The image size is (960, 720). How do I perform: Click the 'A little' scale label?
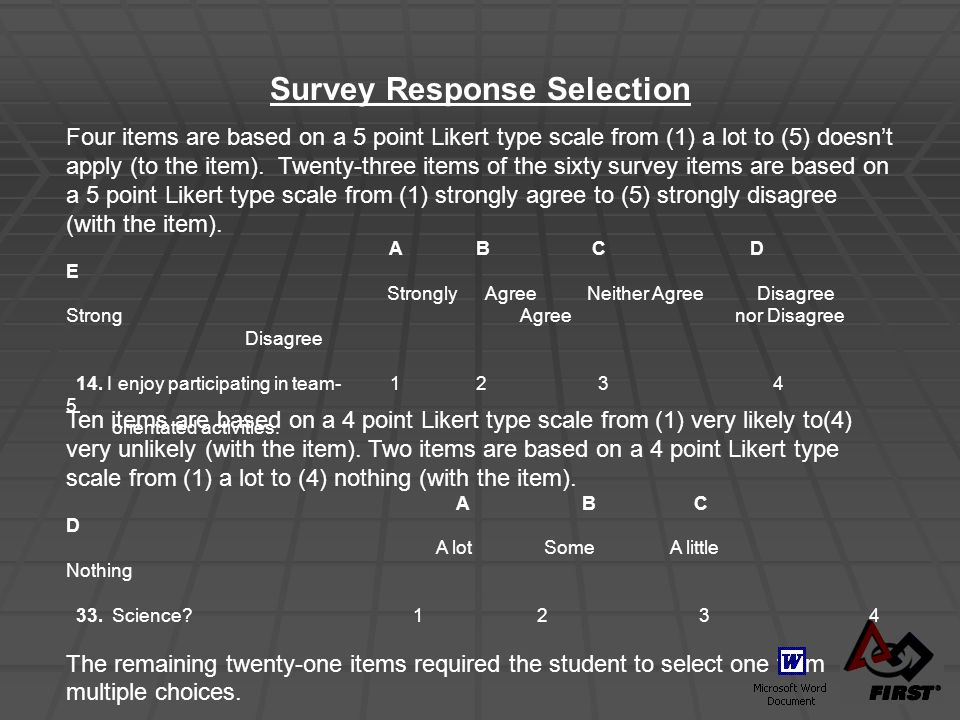coord(694,547)
